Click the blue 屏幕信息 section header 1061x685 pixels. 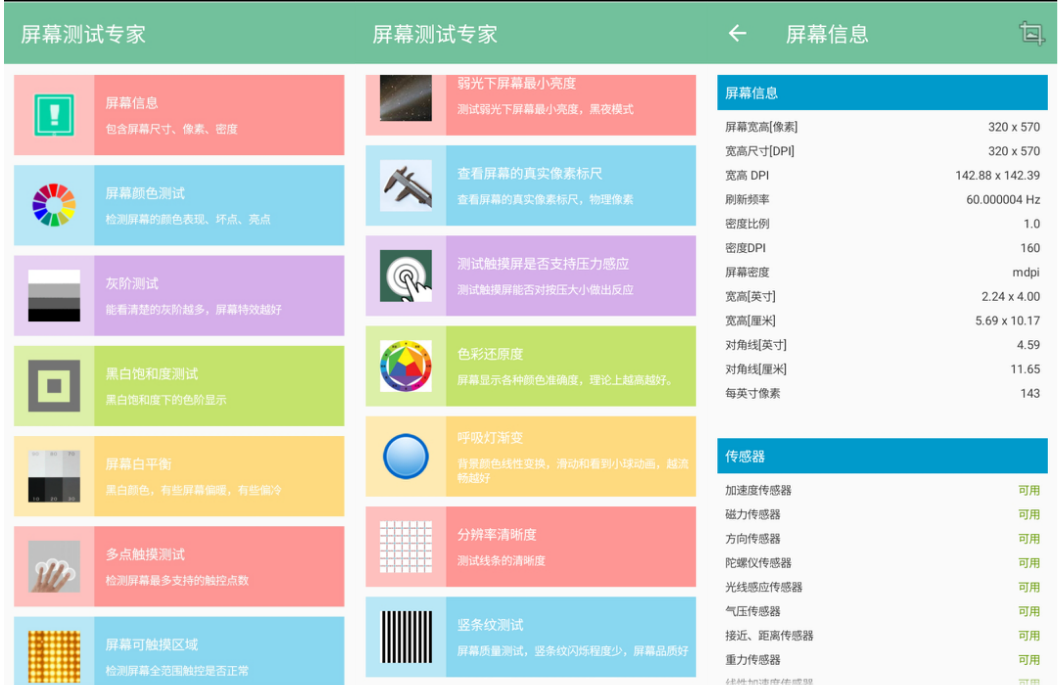(882, 93)
